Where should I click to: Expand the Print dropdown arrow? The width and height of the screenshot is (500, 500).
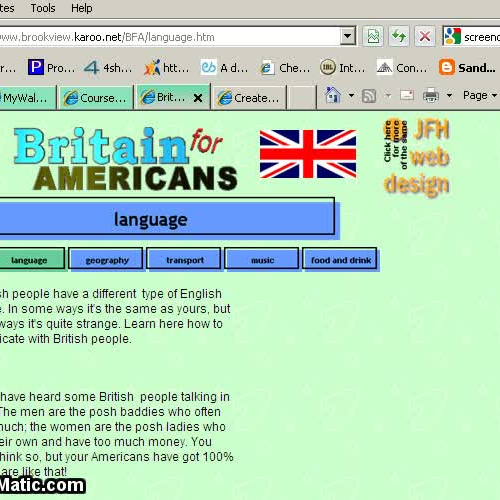[449, 96]
